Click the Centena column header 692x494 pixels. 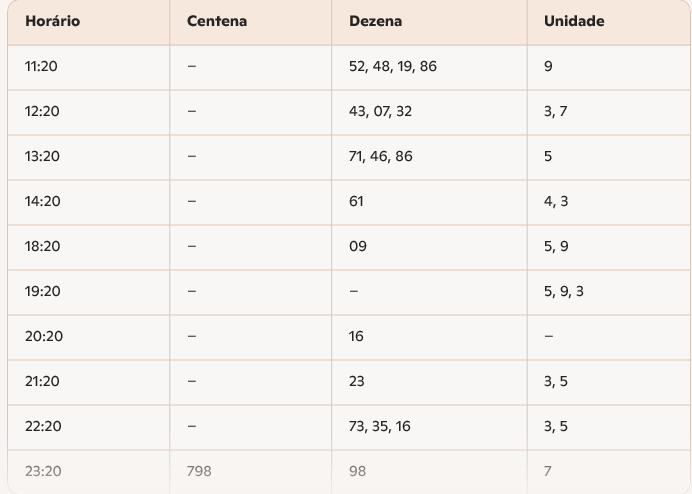click(216, 21)
